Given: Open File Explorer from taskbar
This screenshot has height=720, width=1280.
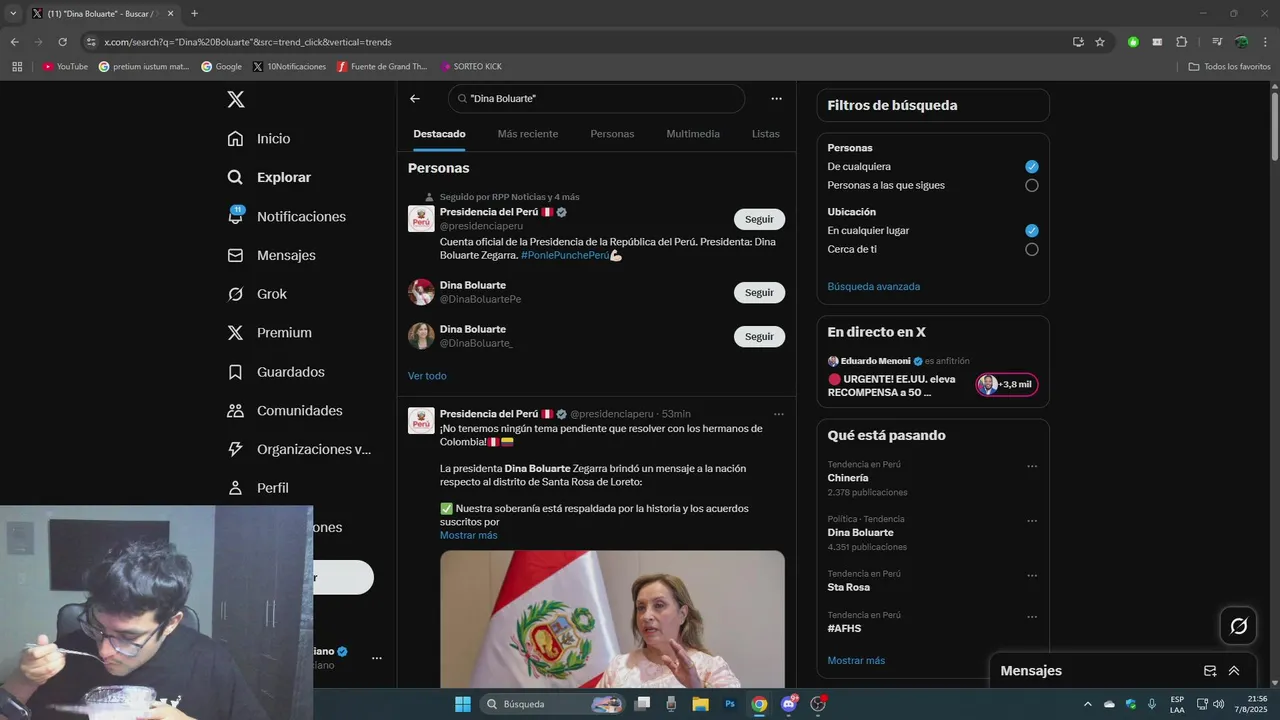Looking at the screenshot, I should coord(700,704).
